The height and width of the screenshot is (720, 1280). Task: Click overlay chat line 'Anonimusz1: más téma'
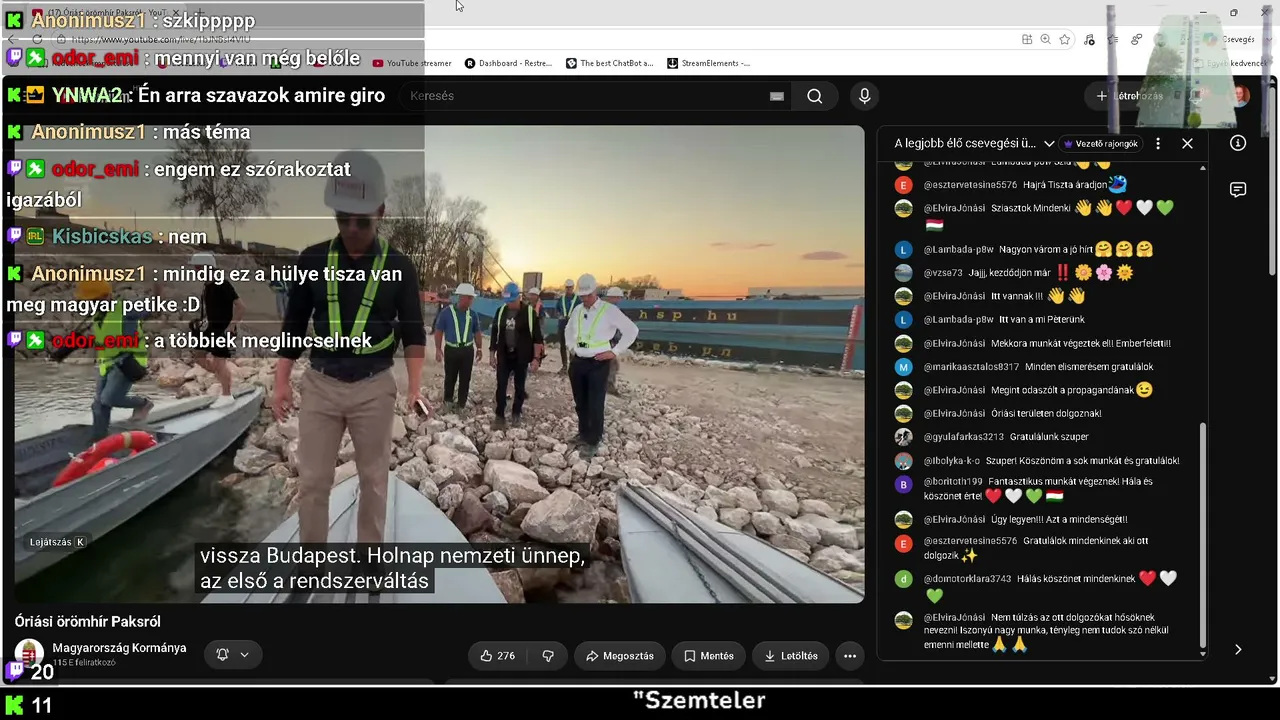coord(129,132)
